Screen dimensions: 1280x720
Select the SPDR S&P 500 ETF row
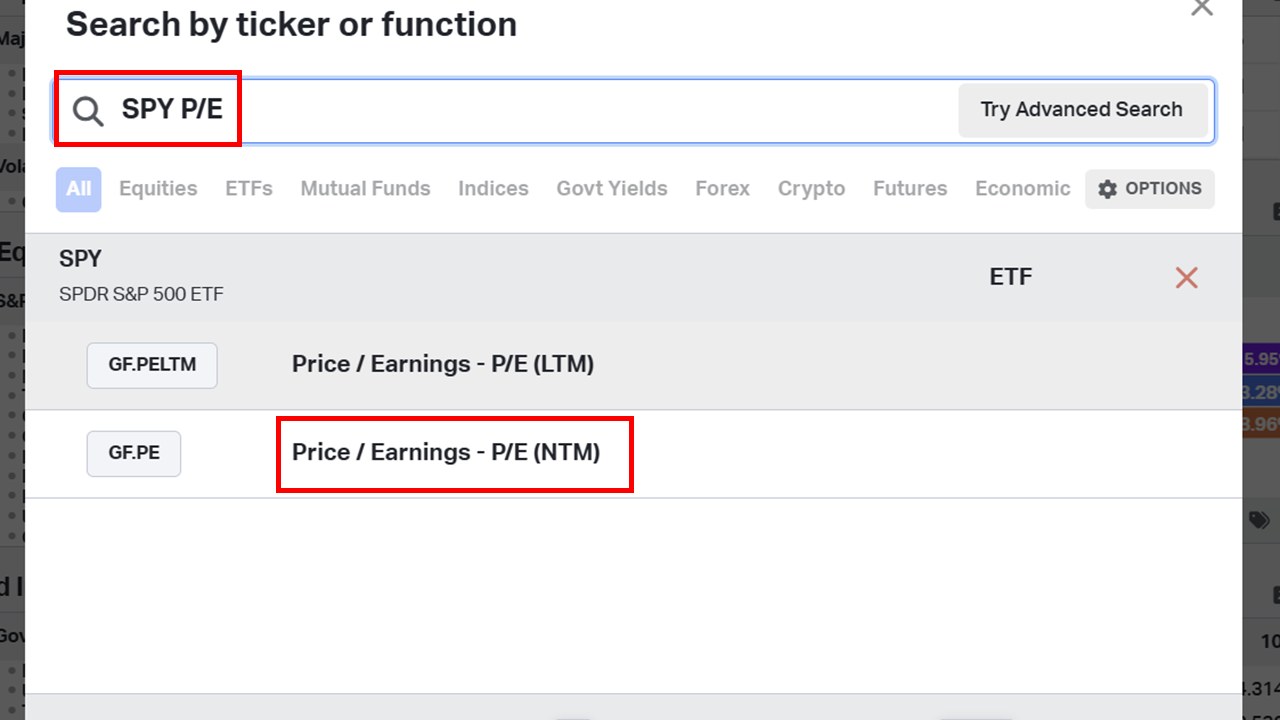pyautogui.click(x=634, y=278)
